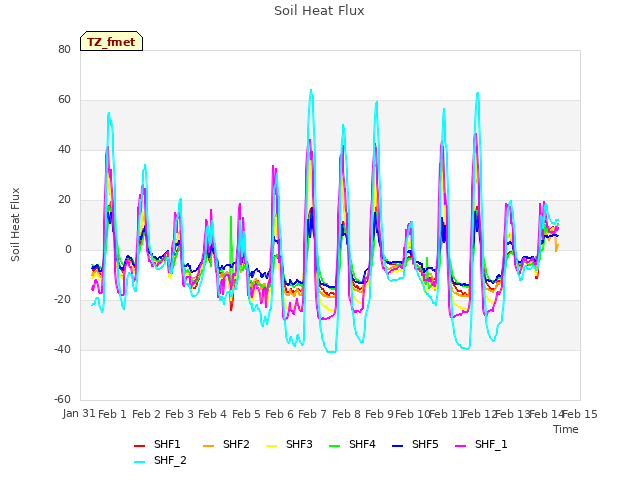Toggle SHF_2 legend entry
Screen dimensions: 640x480
pyautogui.click(x=160, y=461)
